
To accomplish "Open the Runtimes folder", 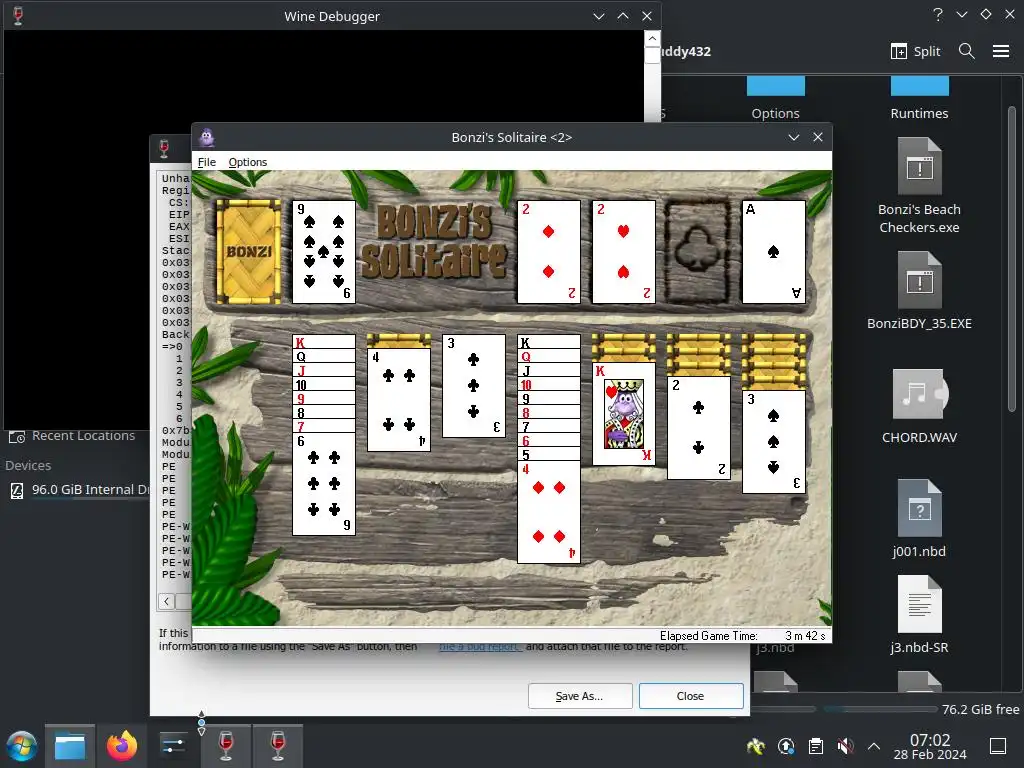I will coord(920,98).
